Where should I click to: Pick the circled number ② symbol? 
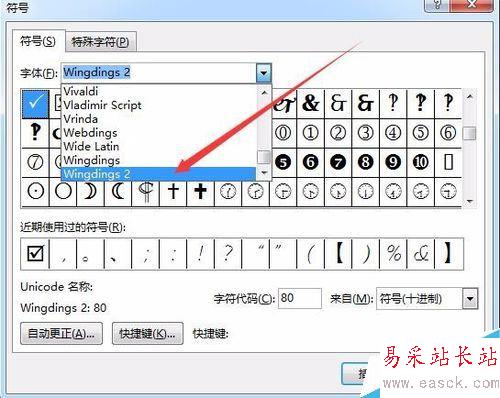pos(338,133)
